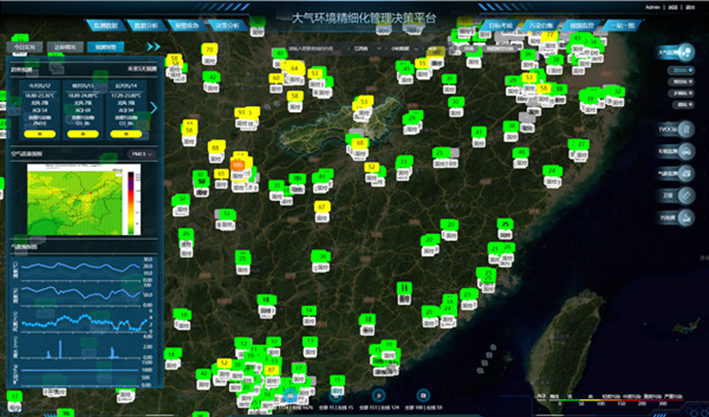Viewport: 709px width, 417px height.
Task: Open the 一站一图 top navigation tab
Action: [x=622, y=25]
